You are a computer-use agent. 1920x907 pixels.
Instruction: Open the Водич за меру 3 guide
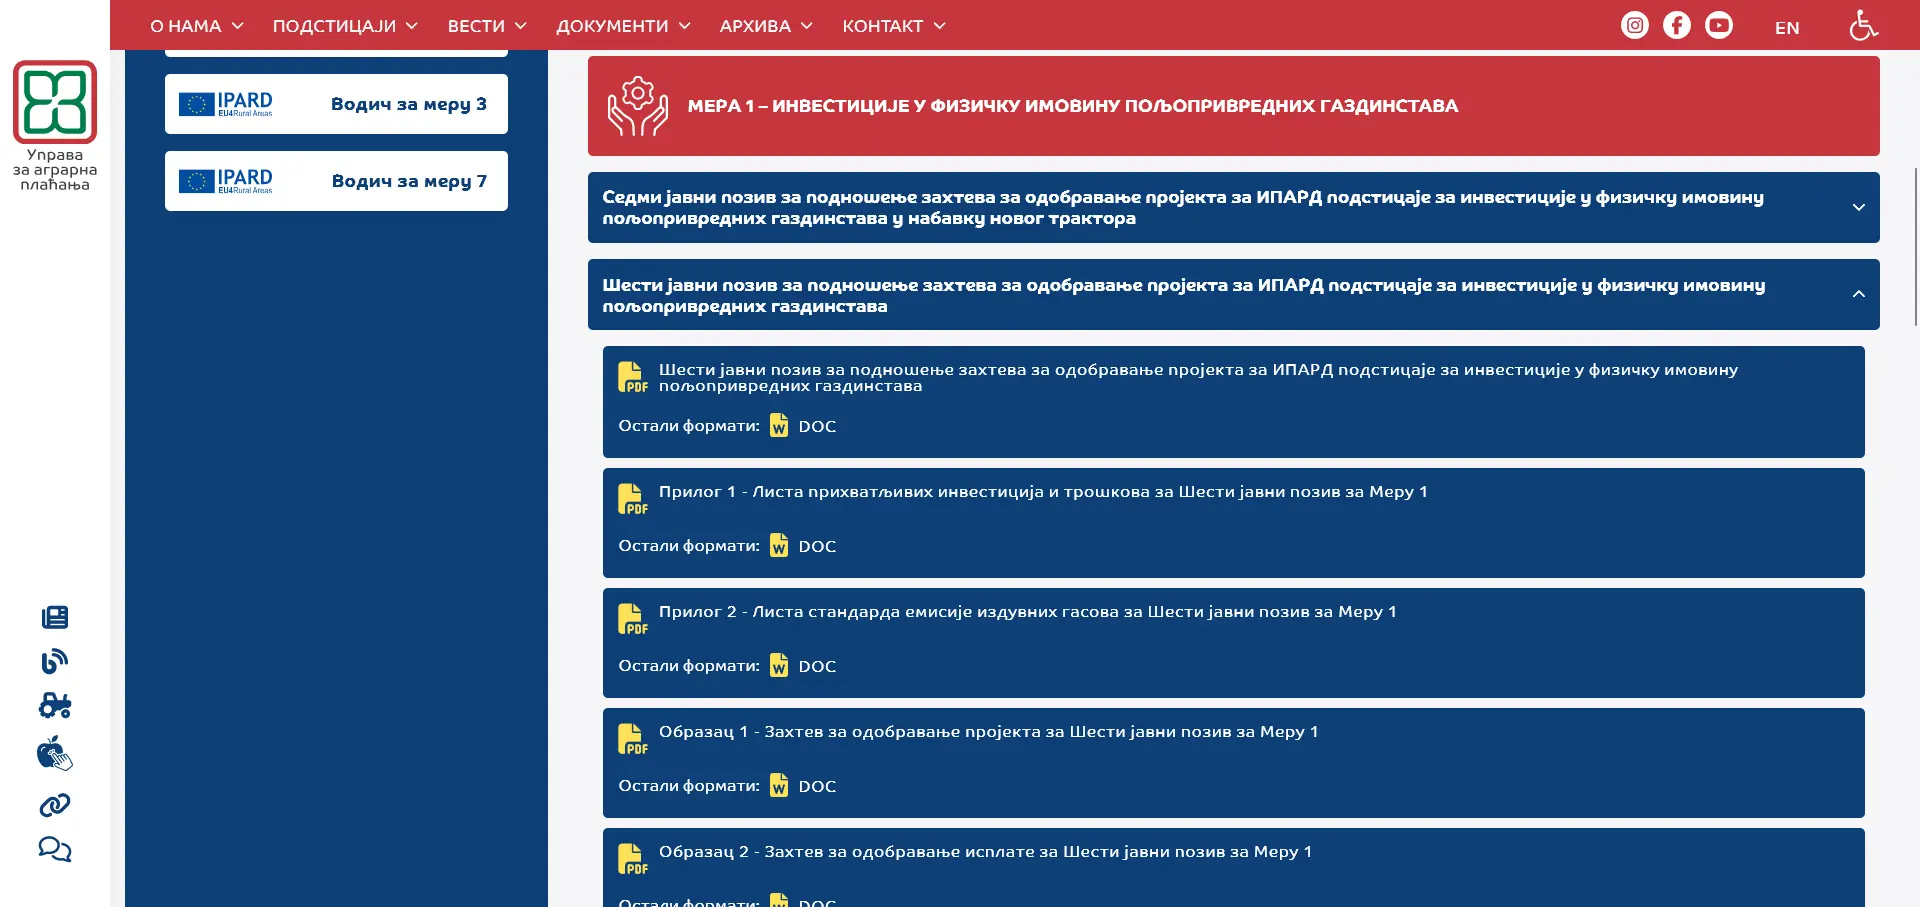[x=336, y=104]
